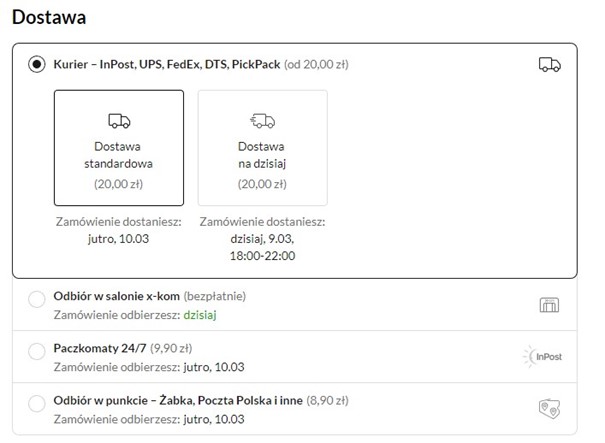This screenshot has height=443, width=605.
Task: Click the green dzisiaj pickup text
Action: click(199, 315)
